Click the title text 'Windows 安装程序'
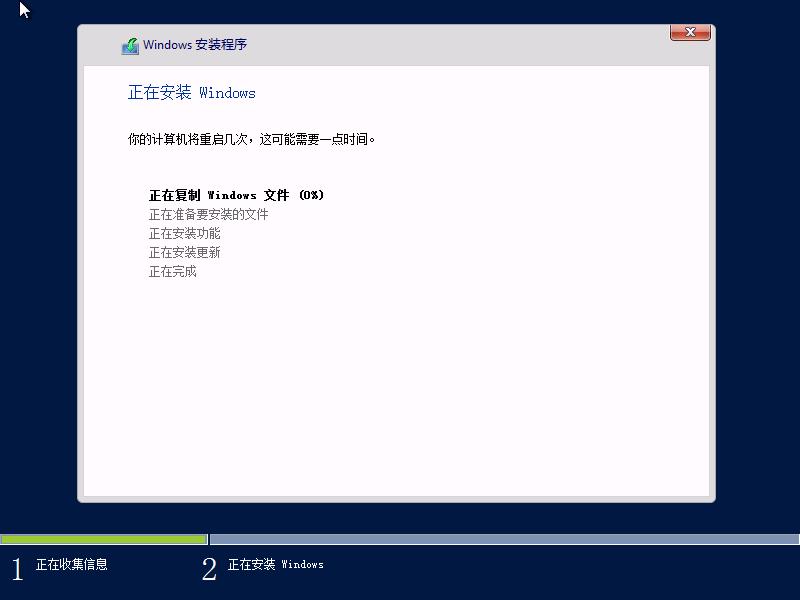This screenshot has height=600, width=800. 195,45
